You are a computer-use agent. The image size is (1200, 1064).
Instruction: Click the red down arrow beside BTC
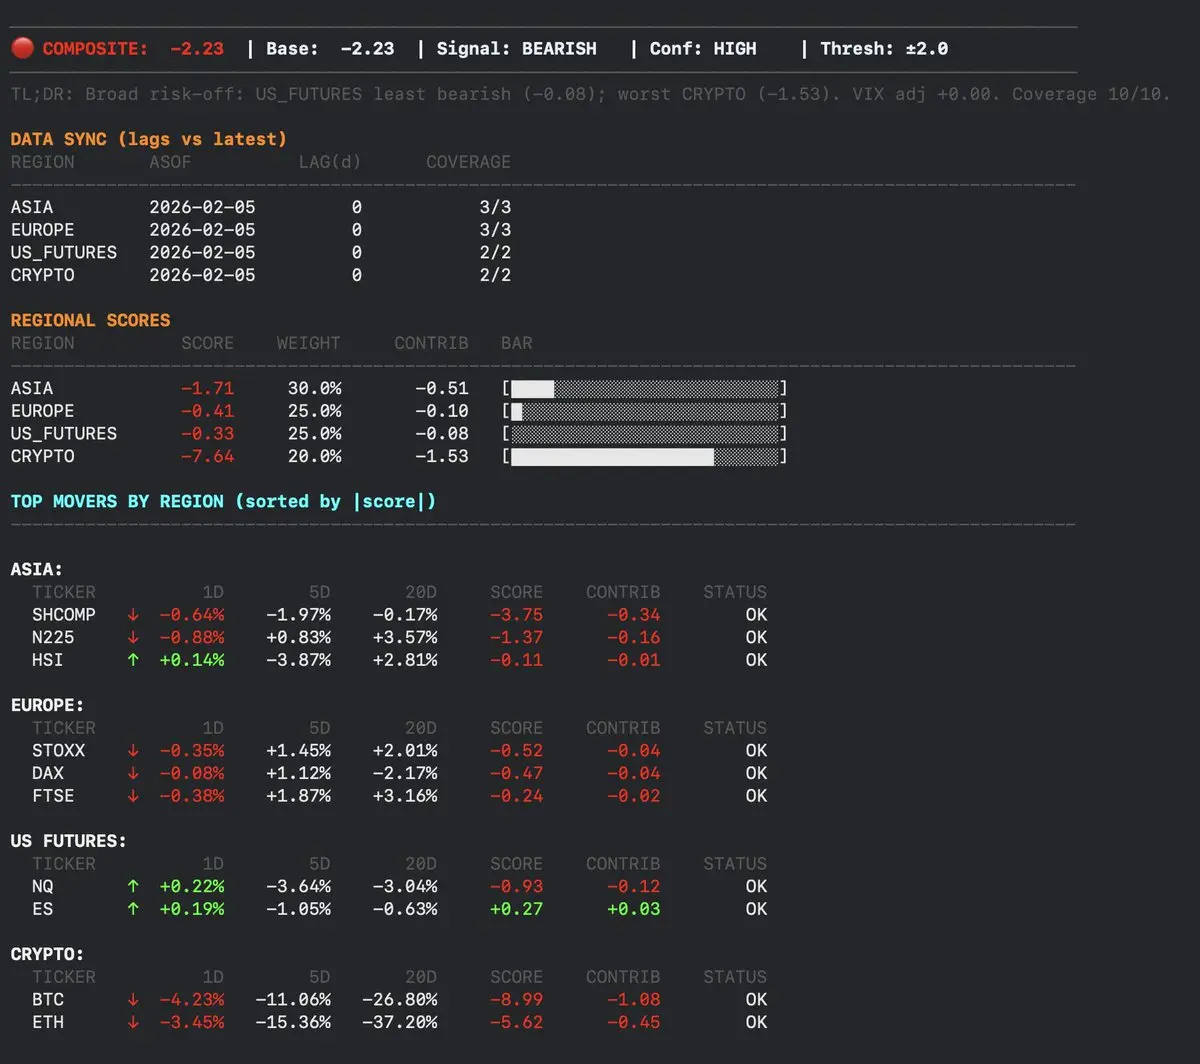click(133, 1000)
